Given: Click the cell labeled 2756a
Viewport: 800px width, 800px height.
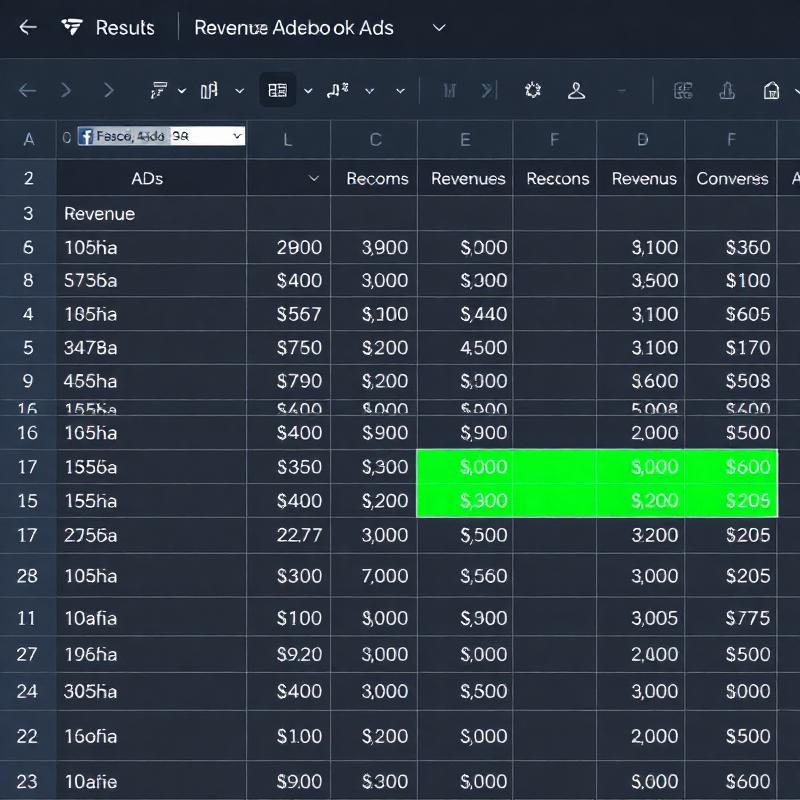Looking at the screenshot, I should pyautogui.click(x=152, y=535).
